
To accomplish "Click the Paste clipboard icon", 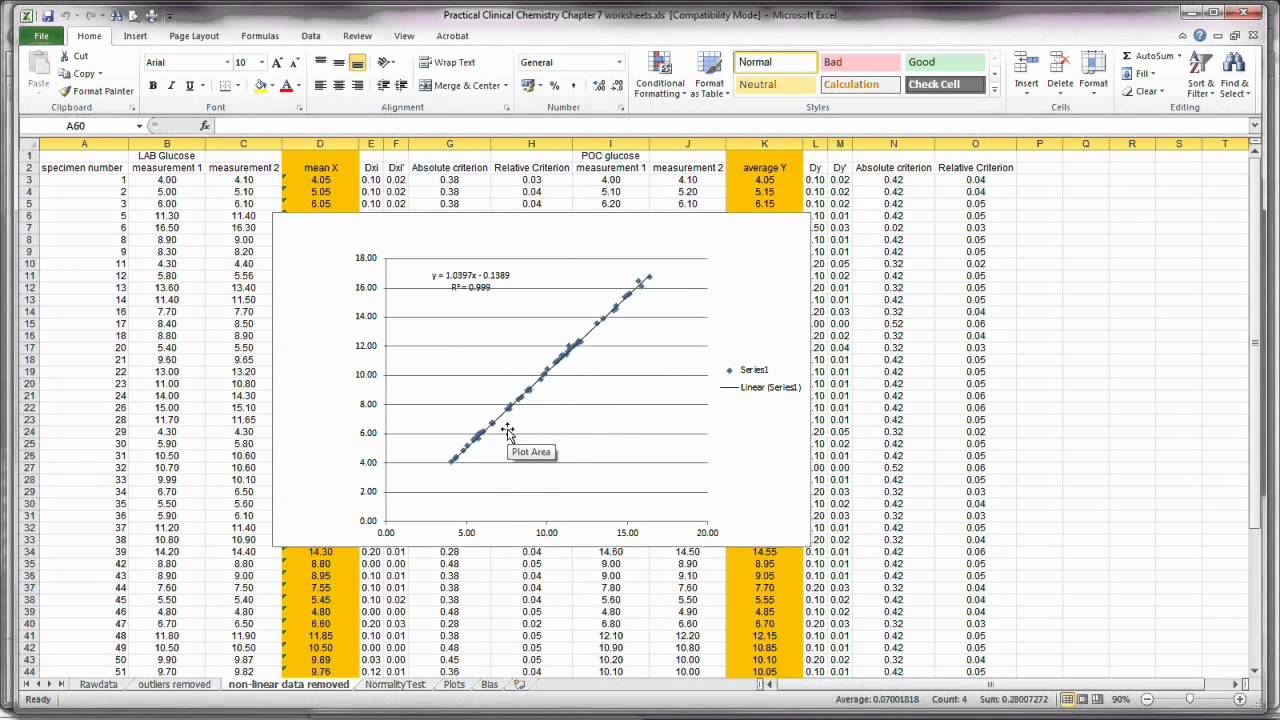I will click(x=38, y=64).
